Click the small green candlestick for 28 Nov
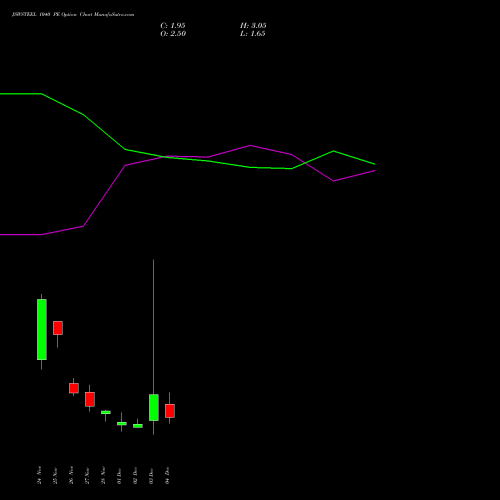500x500 pixels. click(106, 412)
